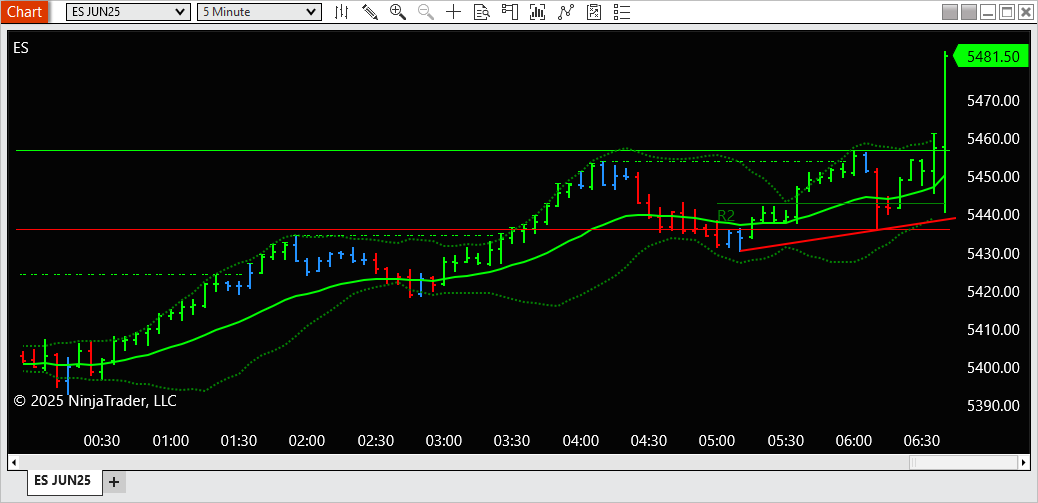This screenshot has height=503, width=1038.
Task: Click the horizontal scrollbar thumb
Action: 963,461
